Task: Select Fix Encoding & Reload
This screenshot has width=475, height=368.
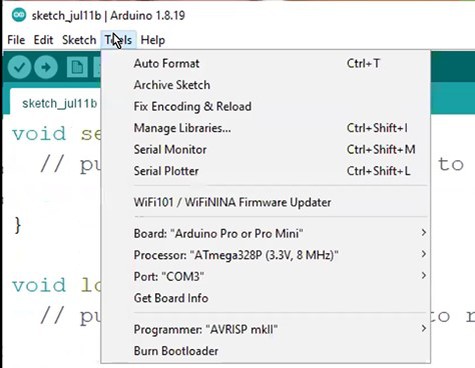Action: click(265, 106)
